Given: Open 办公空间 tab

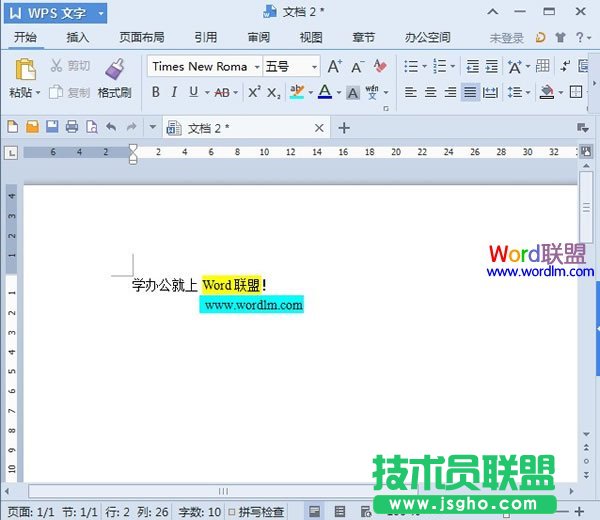Looking at the screenshot, I should (427, 37).
